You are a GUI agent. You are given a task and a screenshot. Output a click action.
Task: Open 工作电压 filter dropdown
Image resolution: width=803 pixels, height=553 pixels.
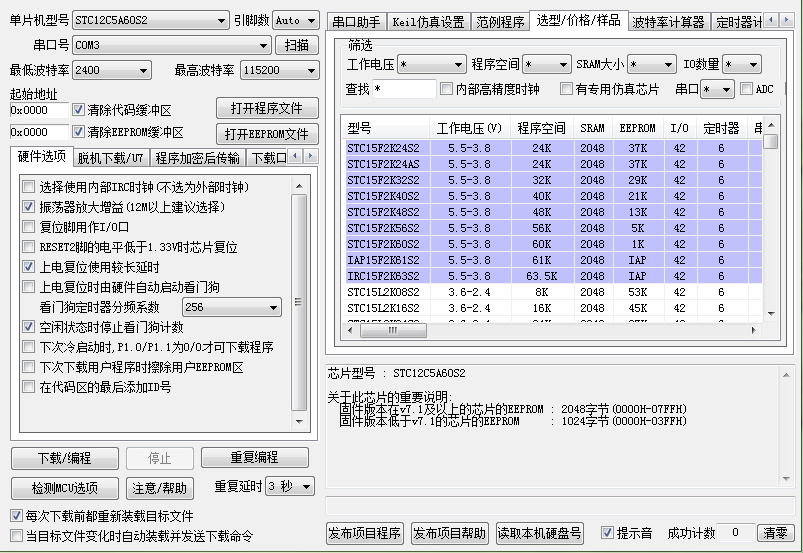432,65
